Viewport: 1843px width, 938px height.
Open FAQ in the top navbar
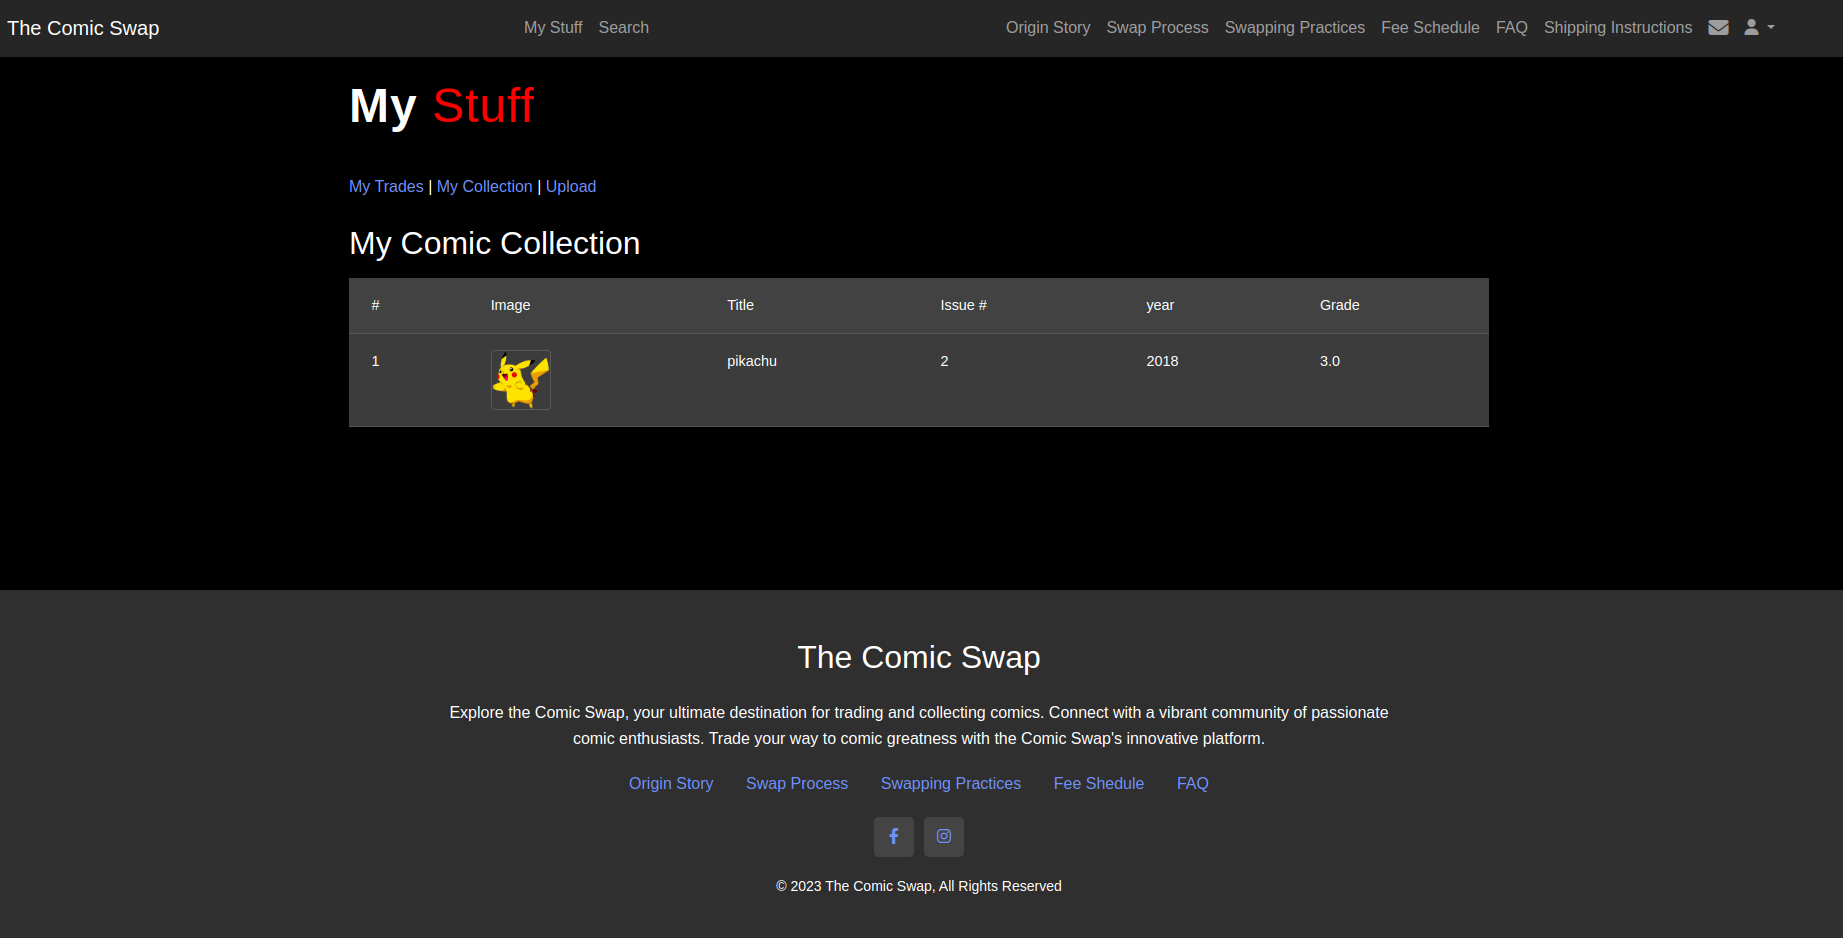click(x=1511, y=28)
